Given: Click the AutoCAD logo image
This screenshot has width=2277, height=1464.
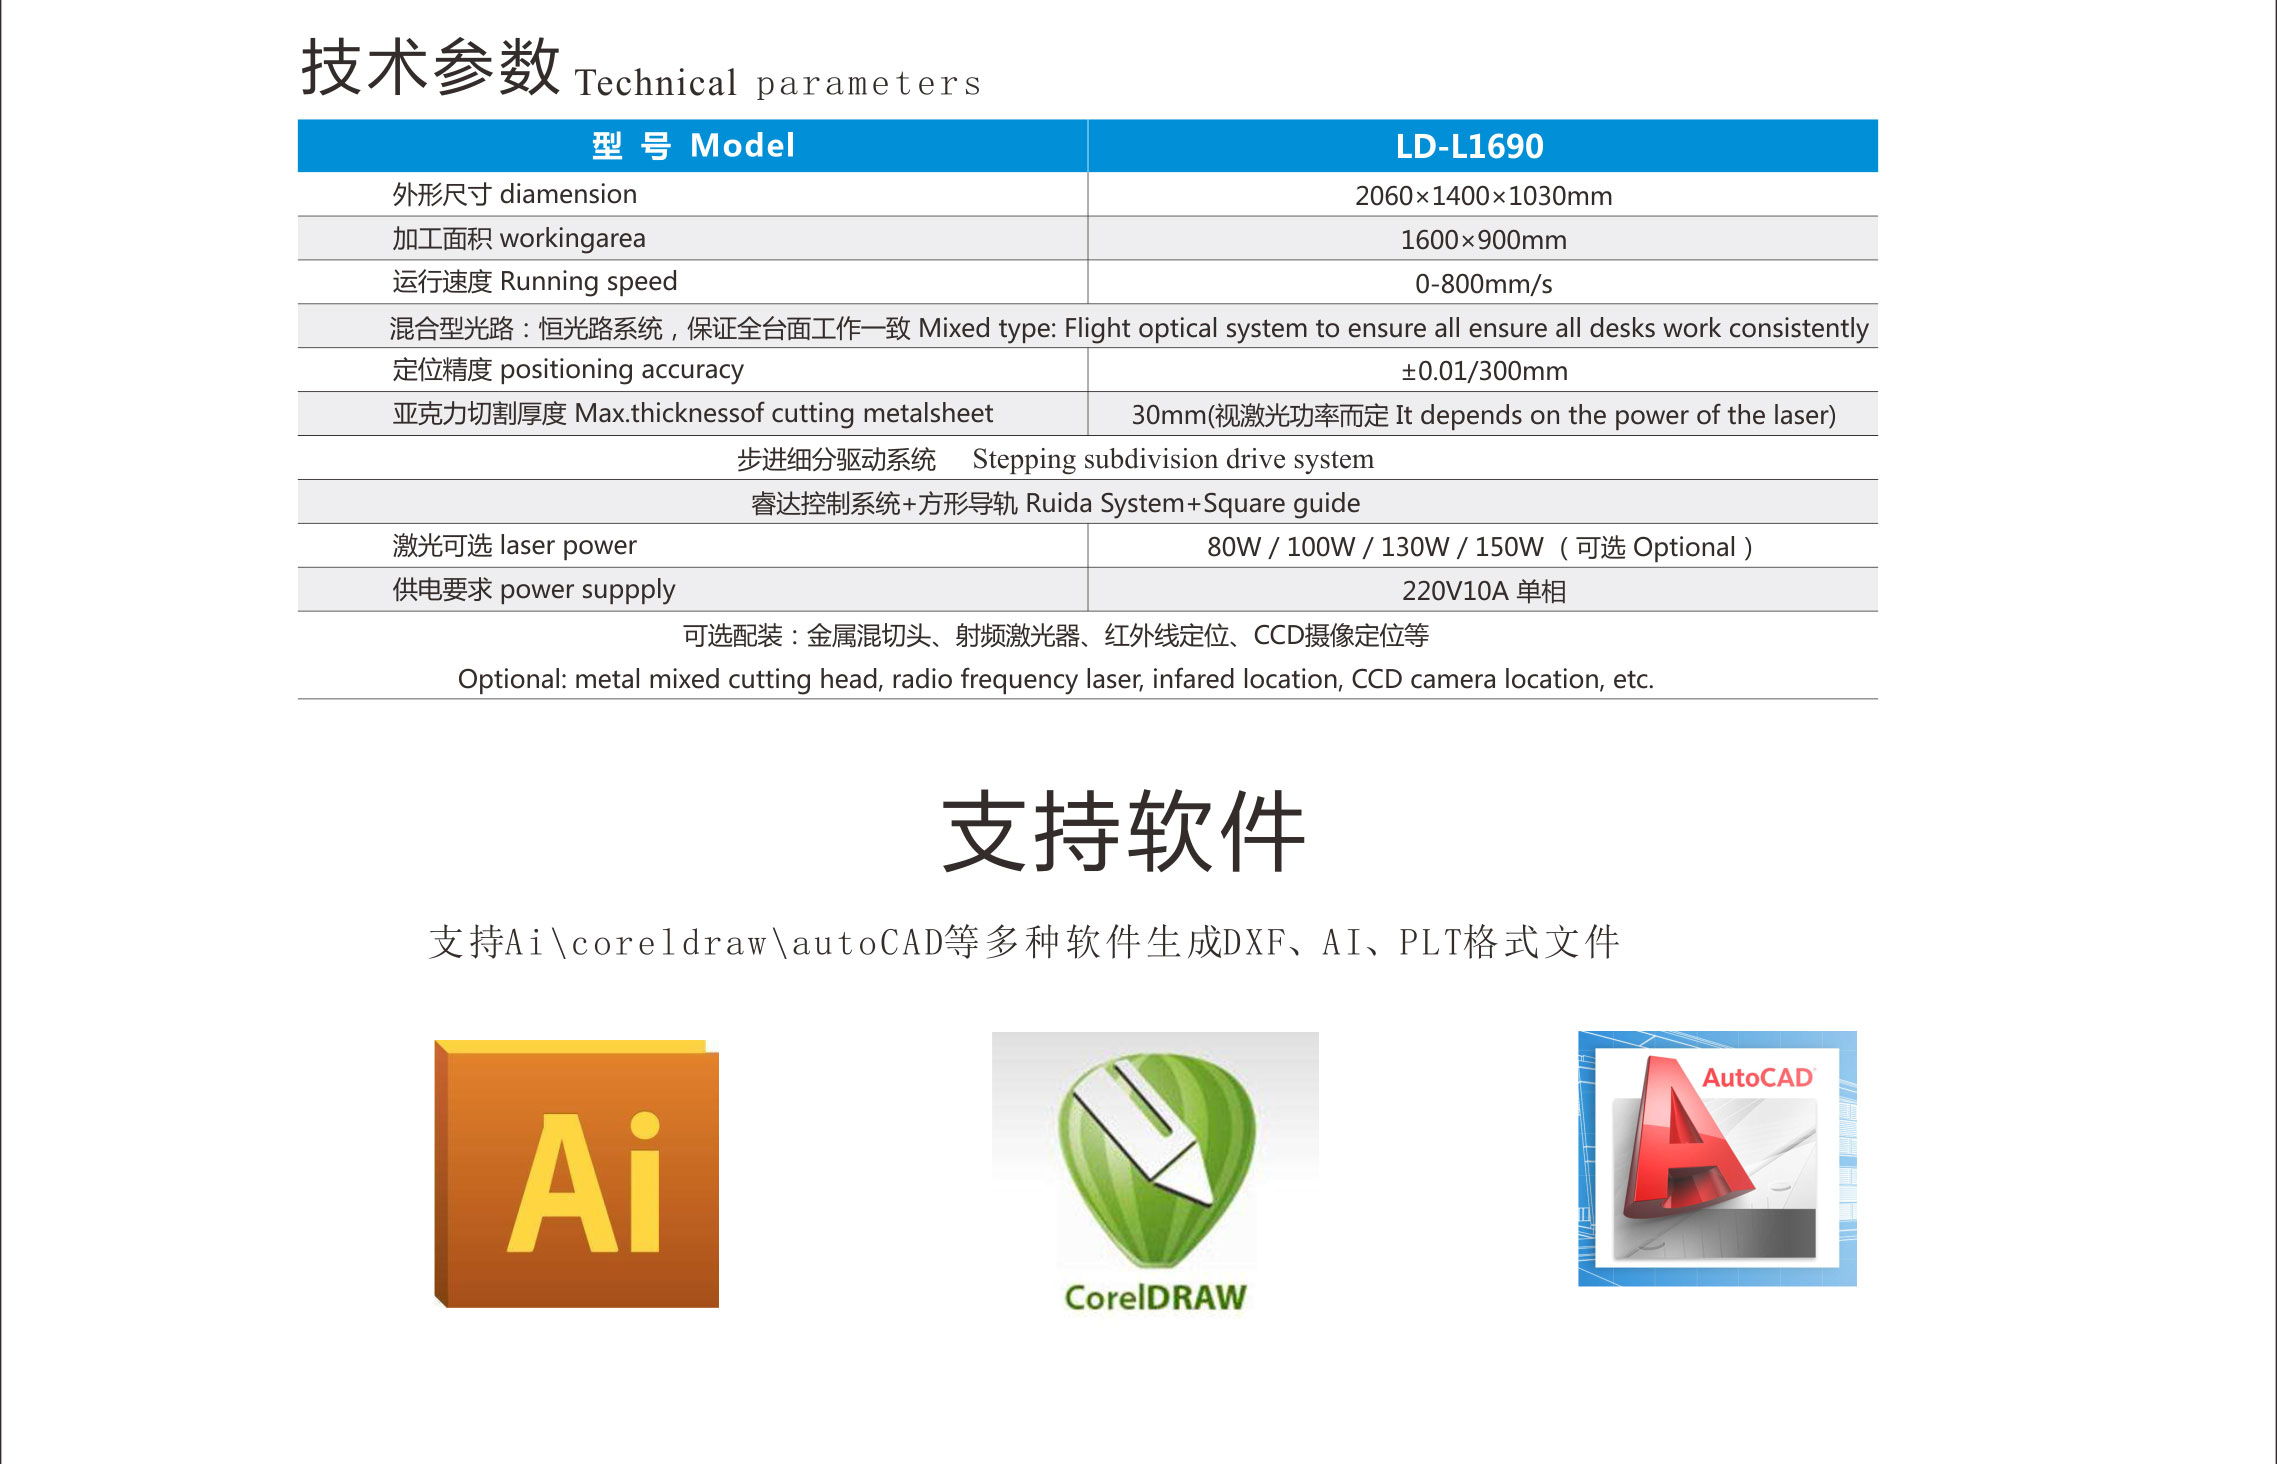Looking at the screenshot, I should (x=1716, y=1160).
